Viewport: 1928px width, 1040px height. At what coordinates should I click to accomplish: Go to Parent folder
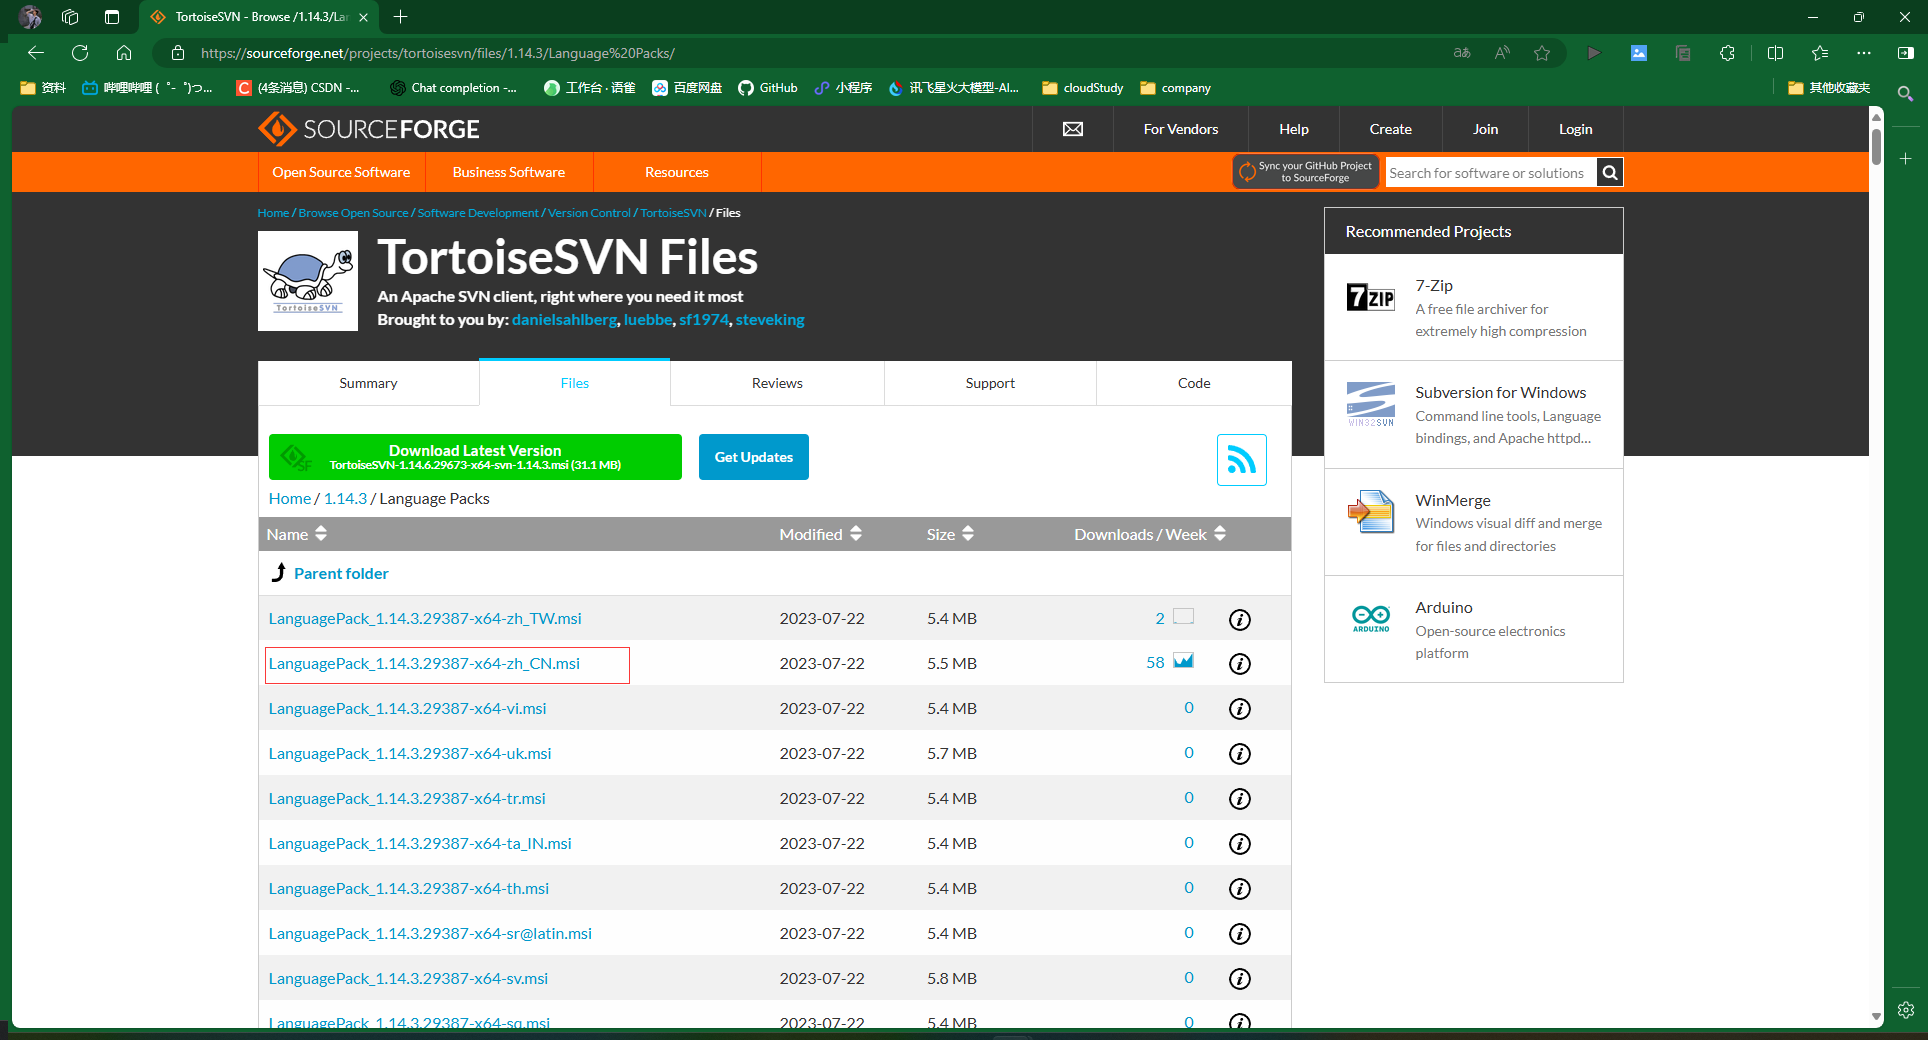coord(341,573)
